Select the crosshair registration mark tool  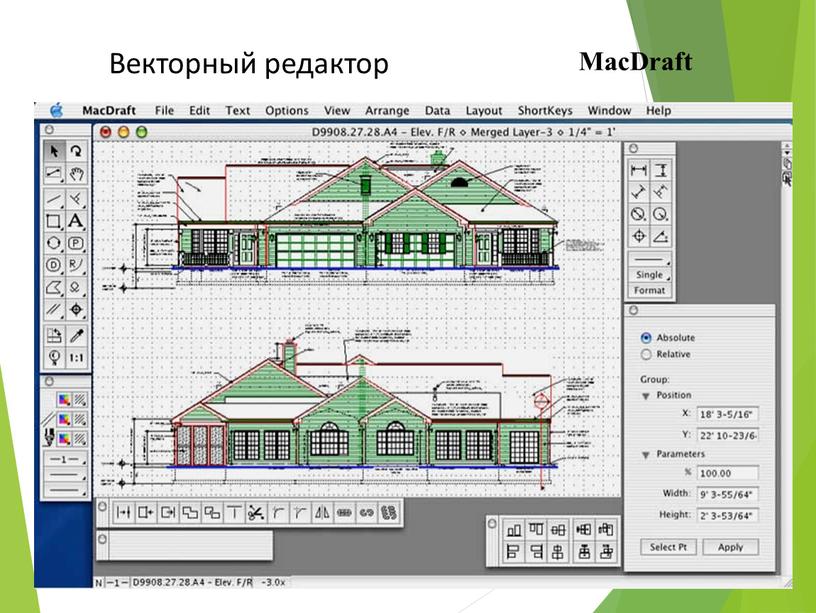click(76, 310)
